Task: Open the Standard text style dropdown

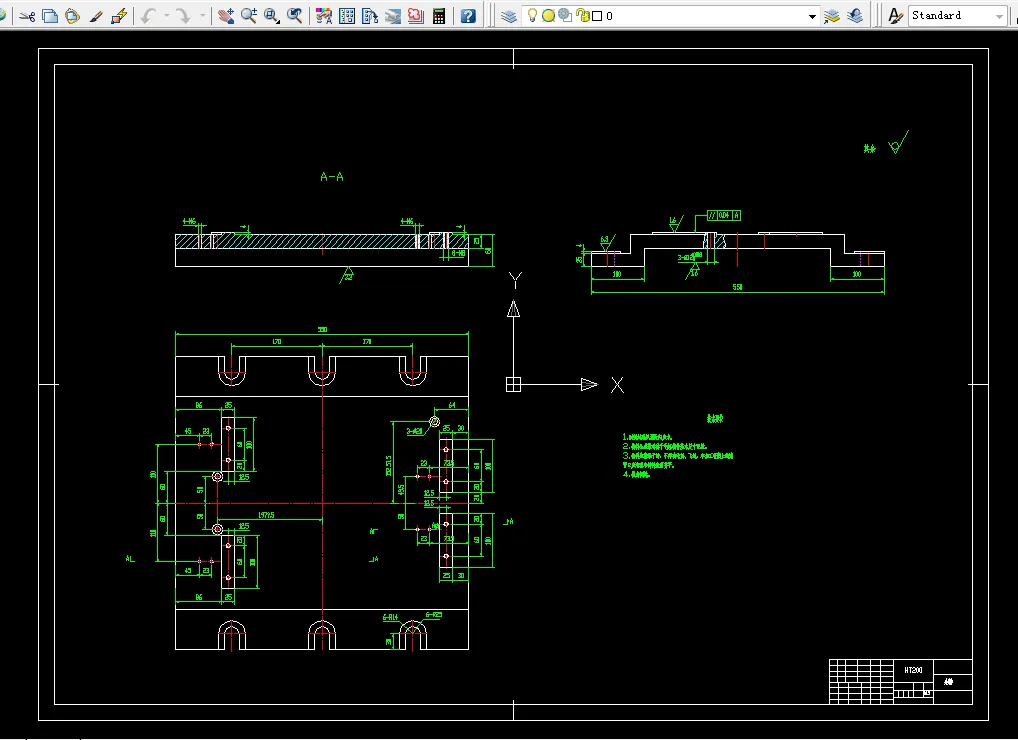Action: tap(958, 16)
